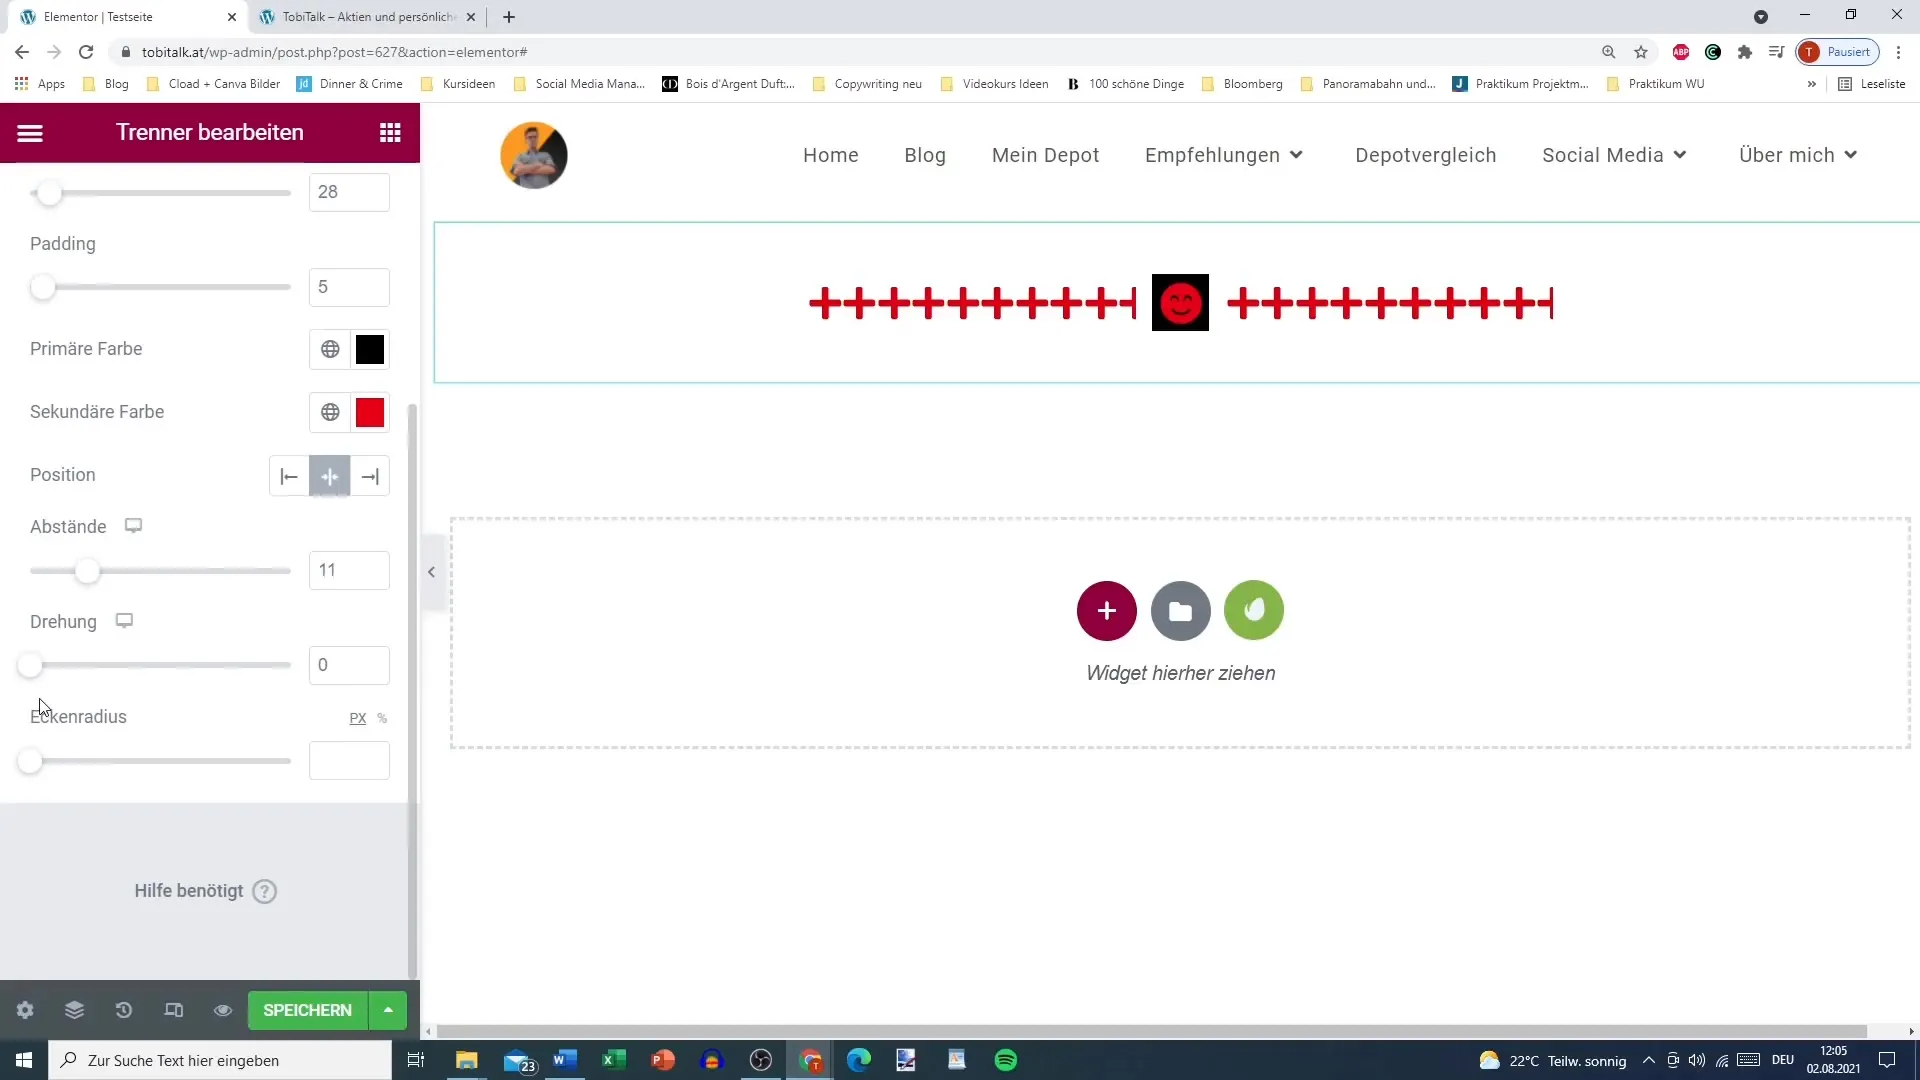Open the Sekundäre Farbe red color swatch
The image size is (1920, 1080).
pos(370,412)
